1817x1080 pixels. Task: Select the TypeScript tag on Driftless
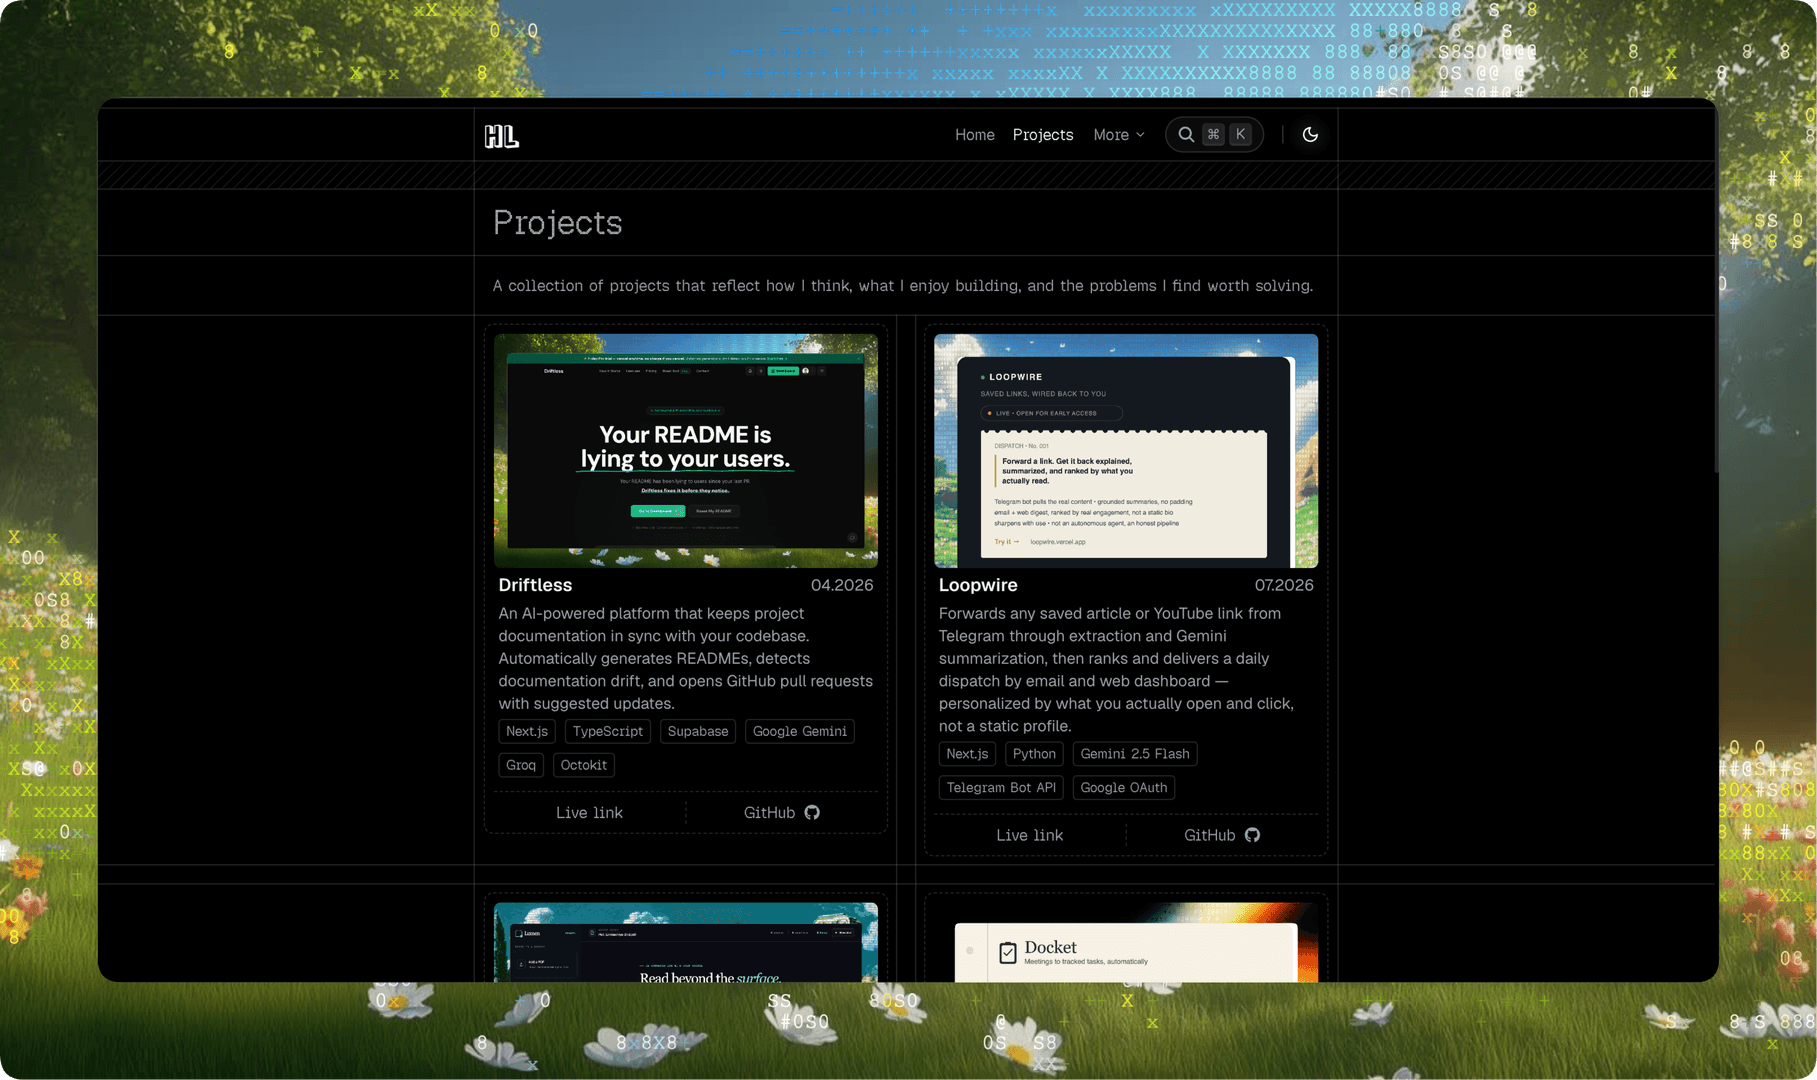click(608, 732)
